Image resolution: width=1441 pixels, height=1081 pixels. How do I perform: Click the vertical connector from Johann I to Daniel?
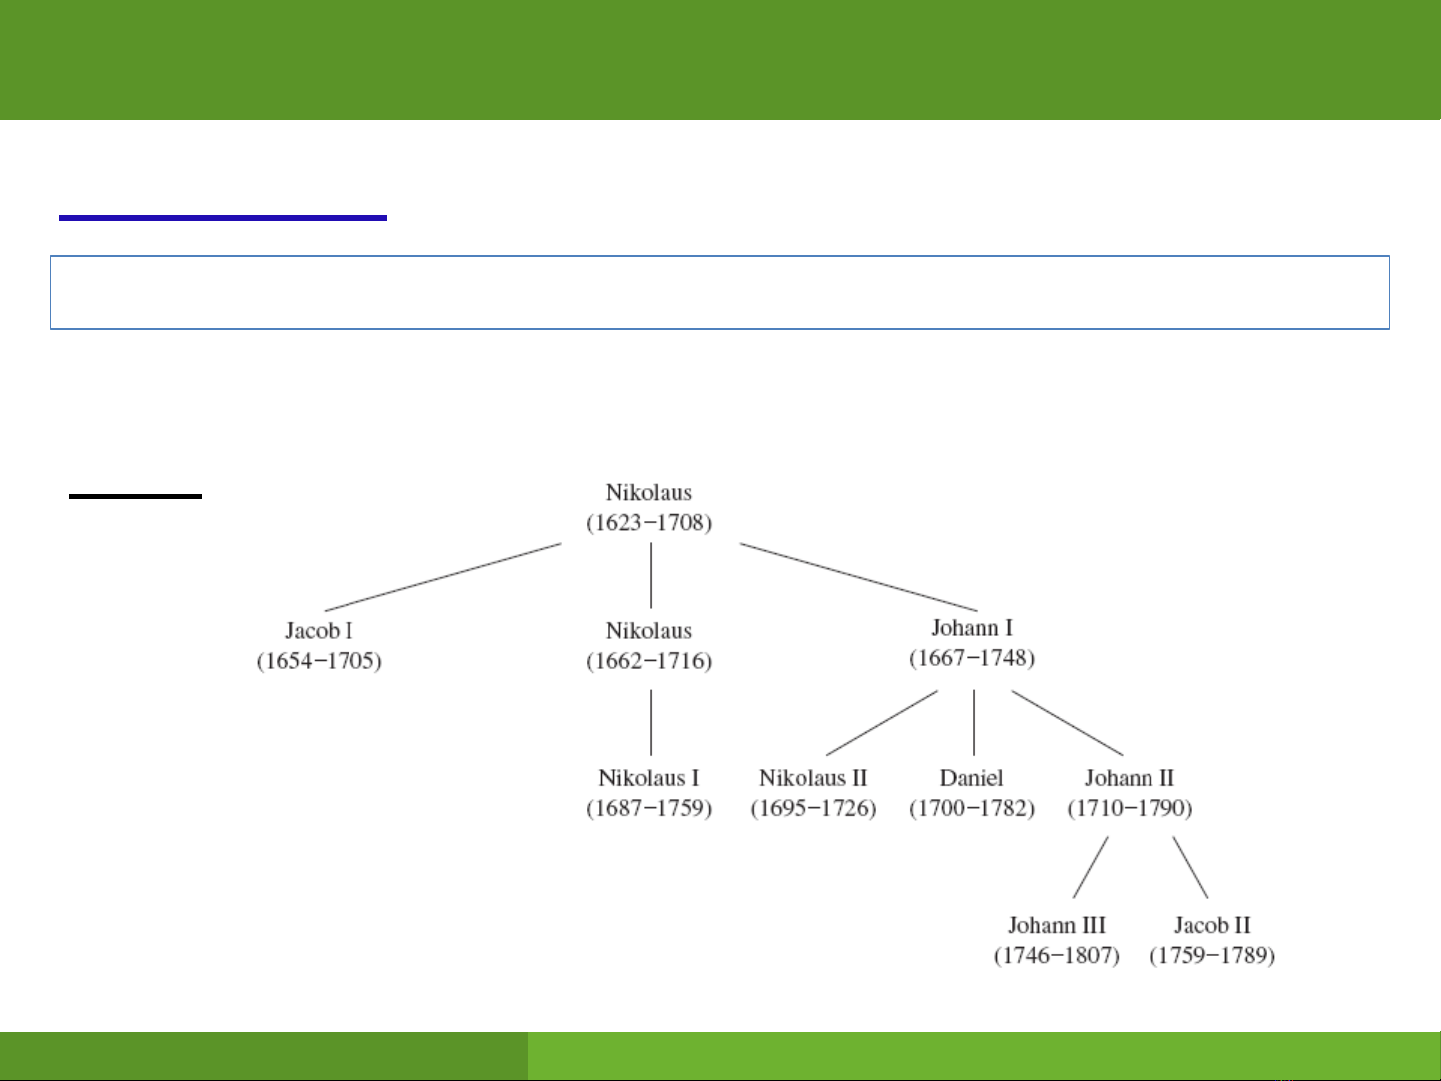pos(974,722)
